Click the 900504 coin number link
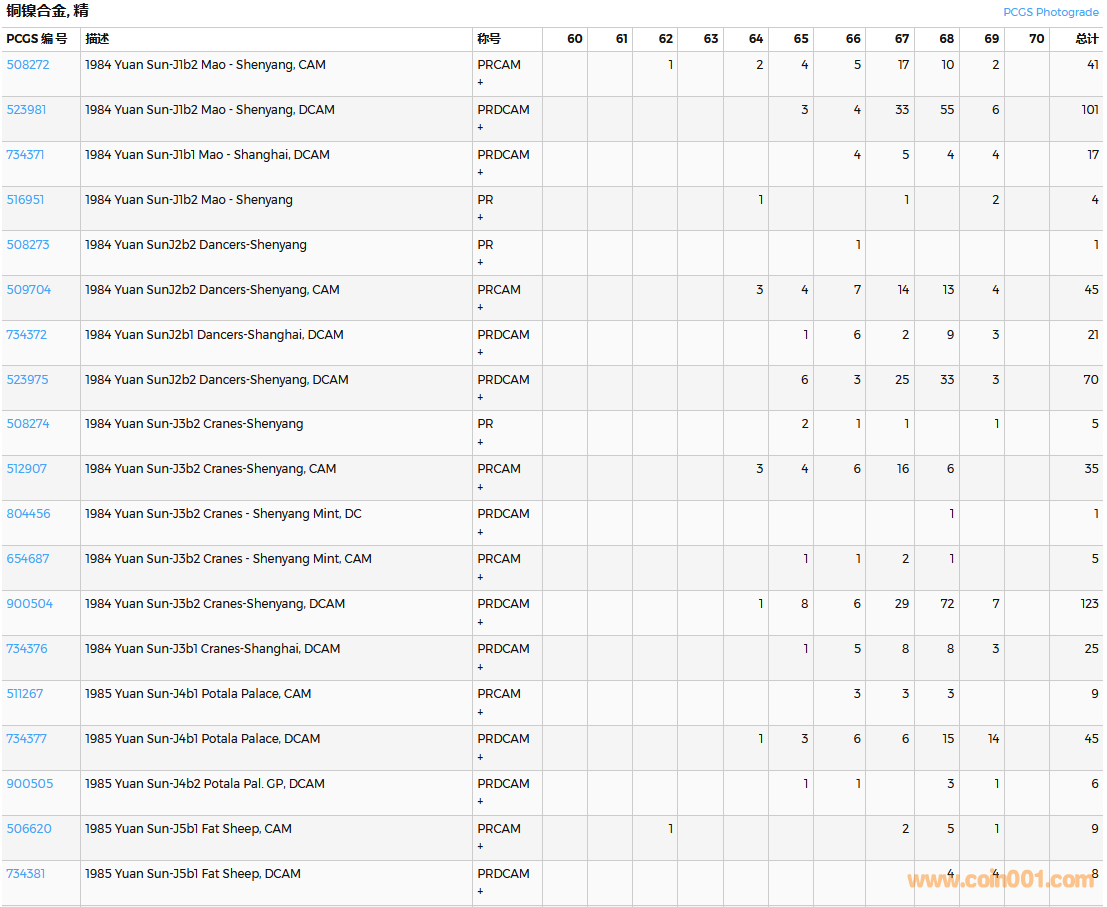 (30, 604)
